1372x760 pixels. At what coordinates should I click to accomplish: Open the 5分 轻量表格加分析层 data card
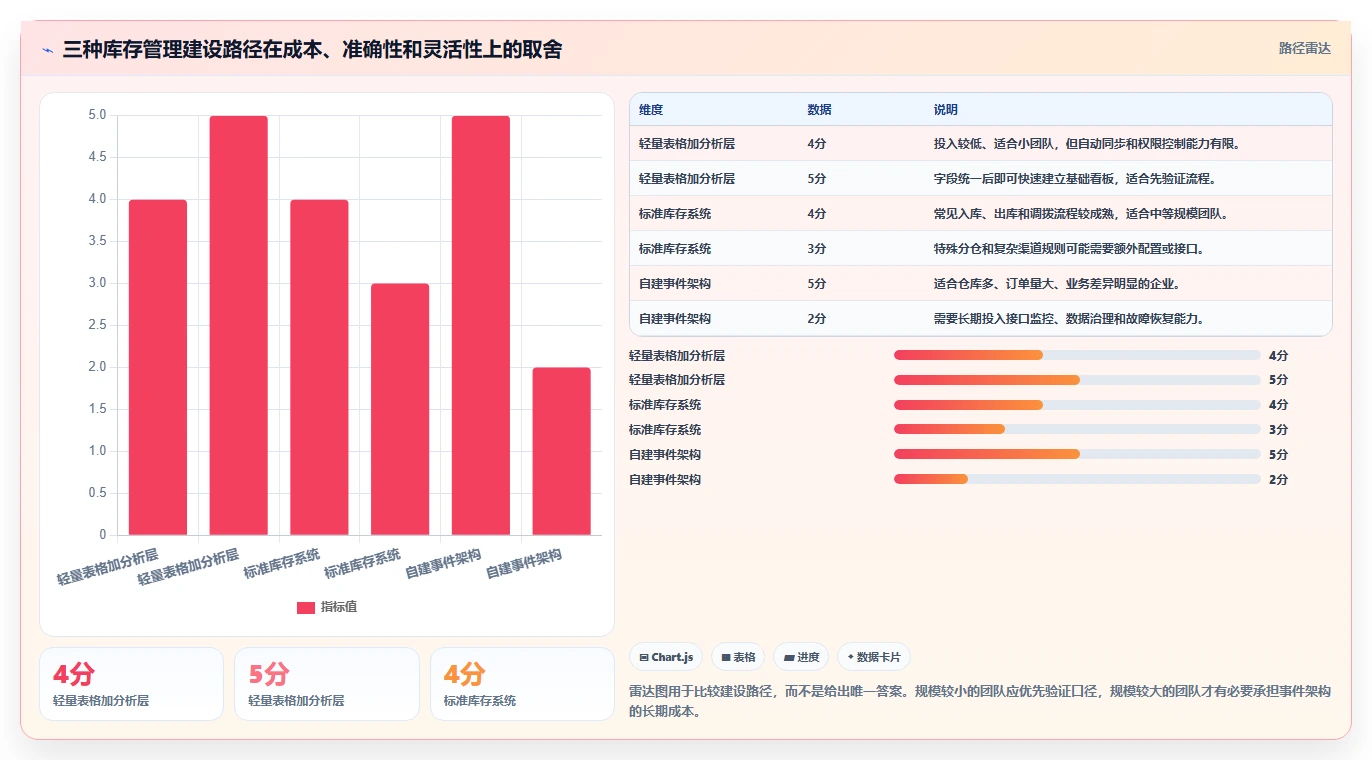[x=327, y=684]
